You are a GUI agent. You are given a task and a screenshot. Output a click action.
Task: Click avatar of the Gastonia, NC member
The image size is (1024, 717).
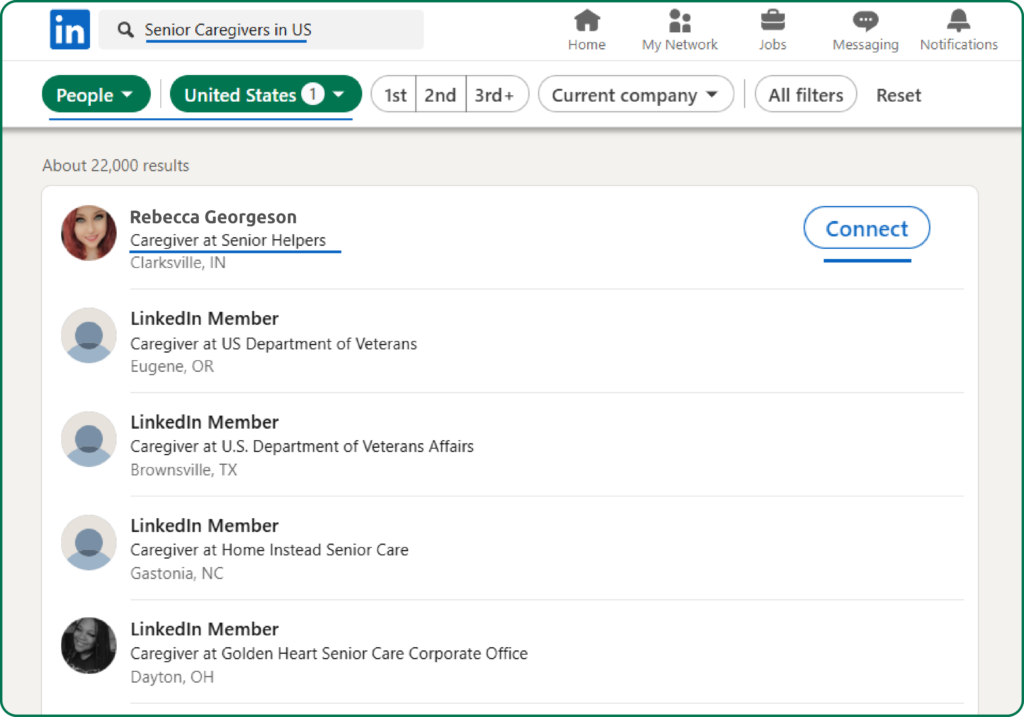click(89, 543)
